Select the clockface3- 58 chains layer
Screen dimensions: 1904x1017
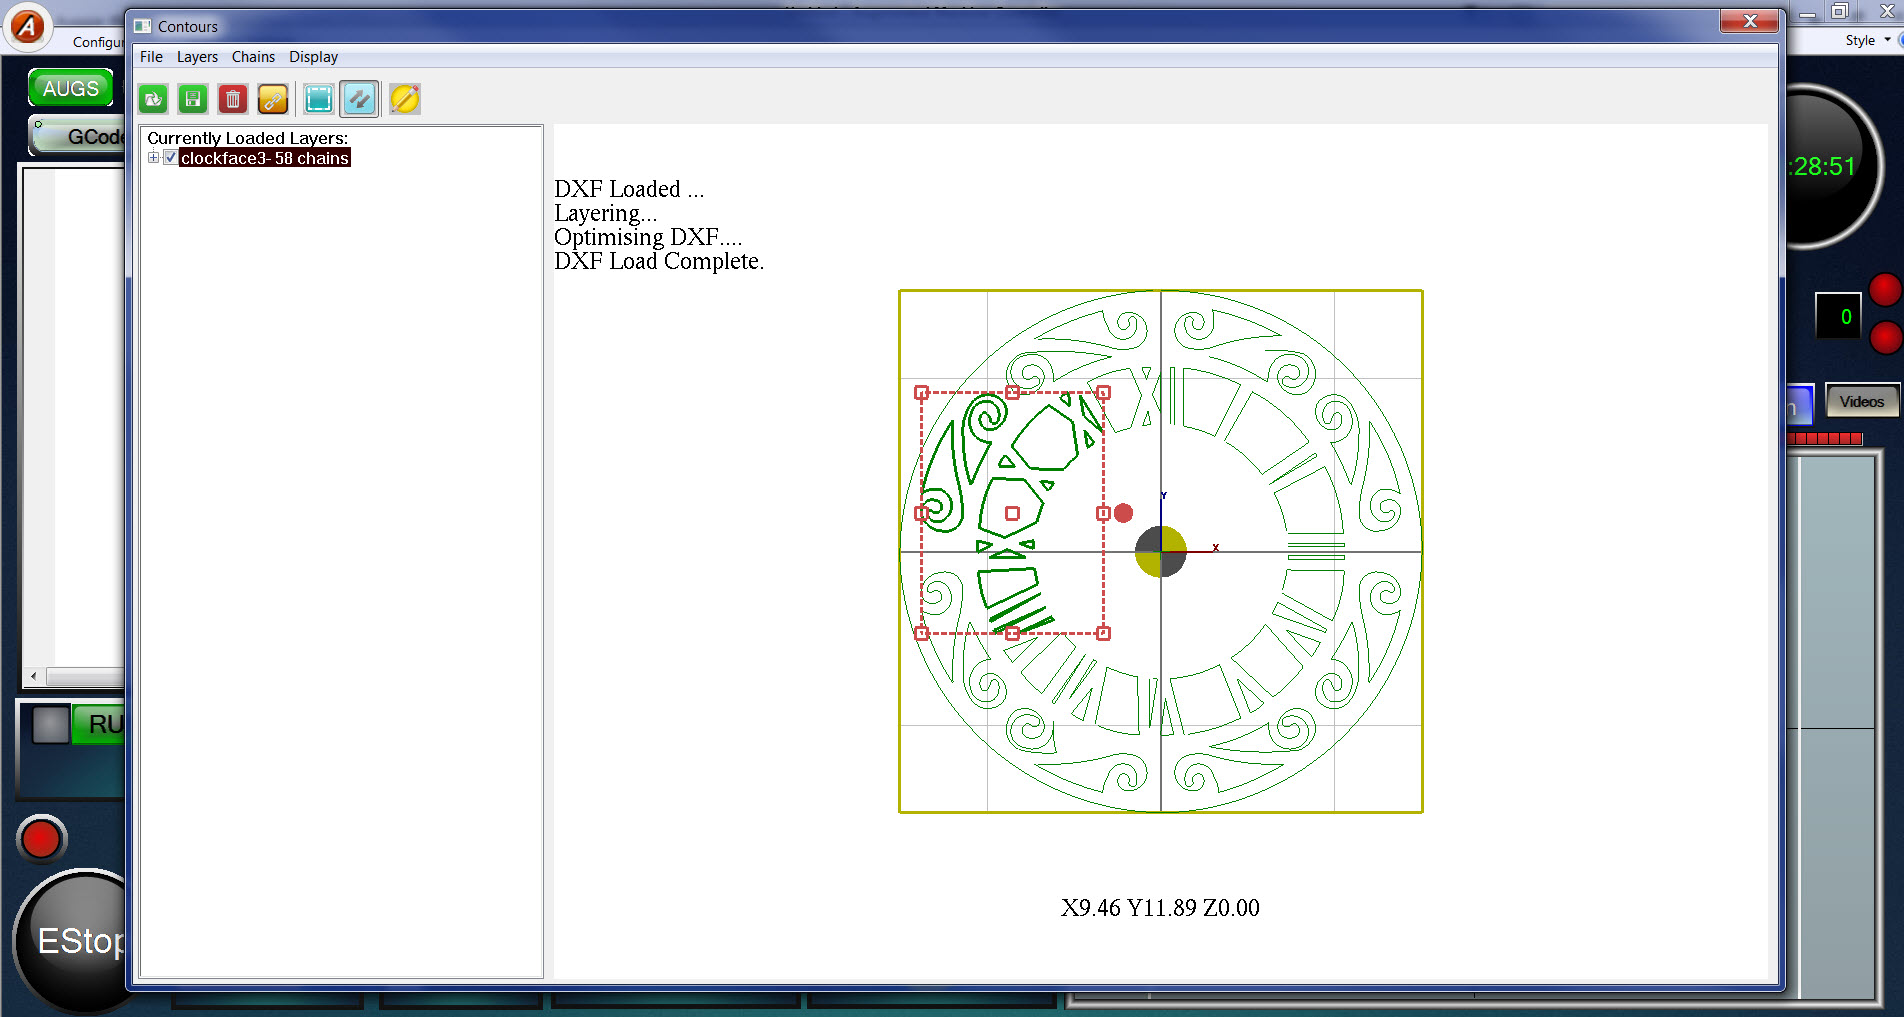point(264,158)
